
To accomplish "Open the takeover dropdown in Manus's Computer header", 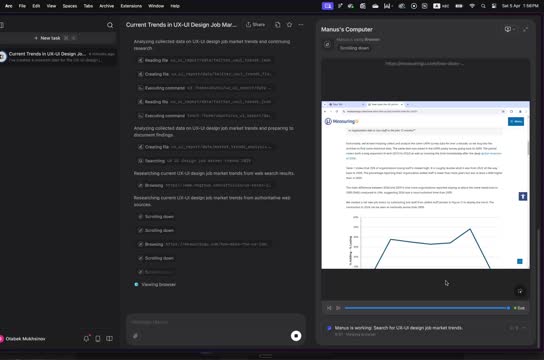I will (509, 29).
